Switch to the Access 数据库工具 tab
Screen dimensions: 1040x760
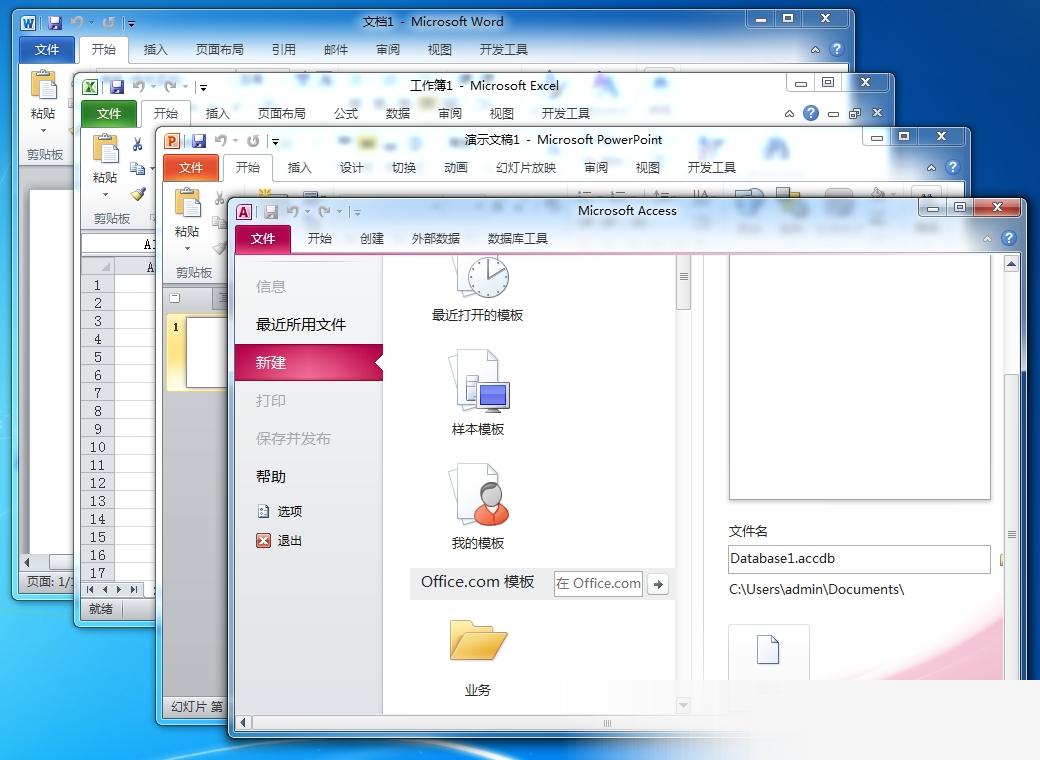(518, 239)
